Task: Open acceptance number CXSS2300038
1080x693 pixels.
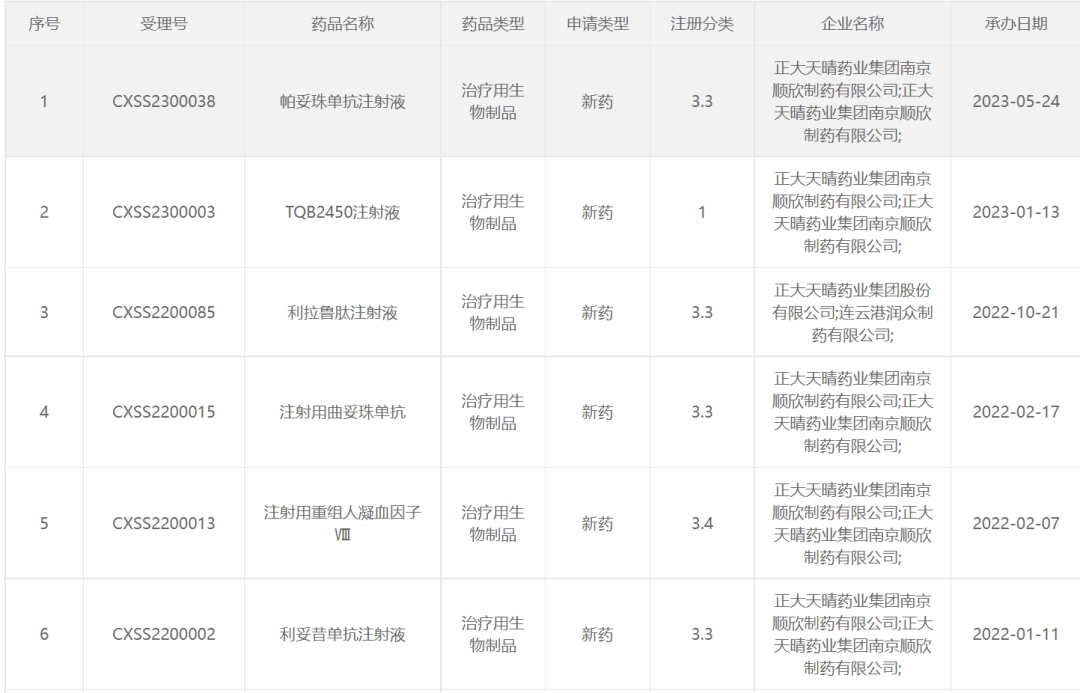Action: (x=163, y=101)
